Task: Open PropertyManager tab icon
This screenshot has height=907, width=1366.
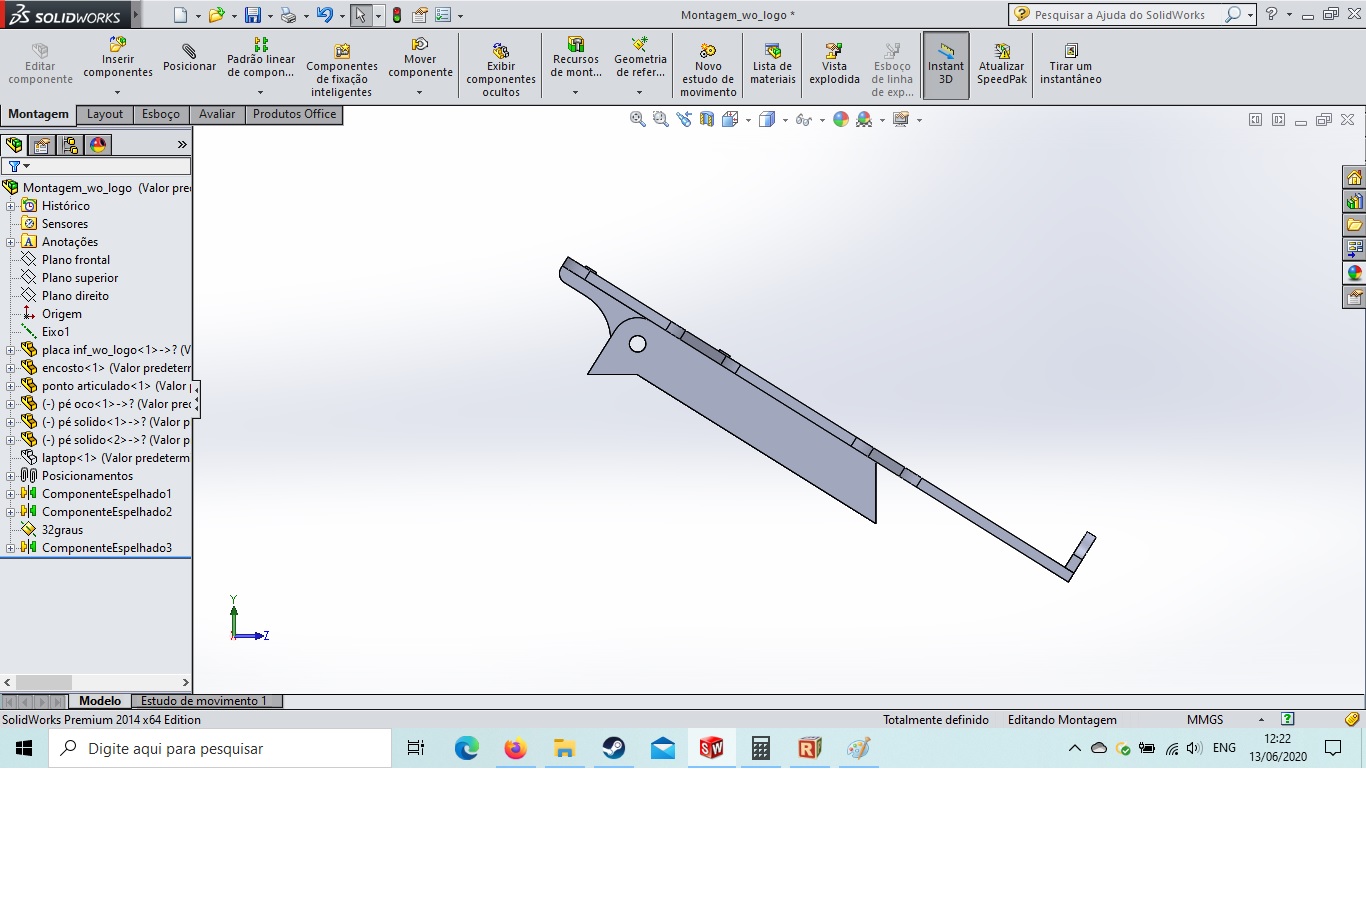Action: tap(42, 145)
